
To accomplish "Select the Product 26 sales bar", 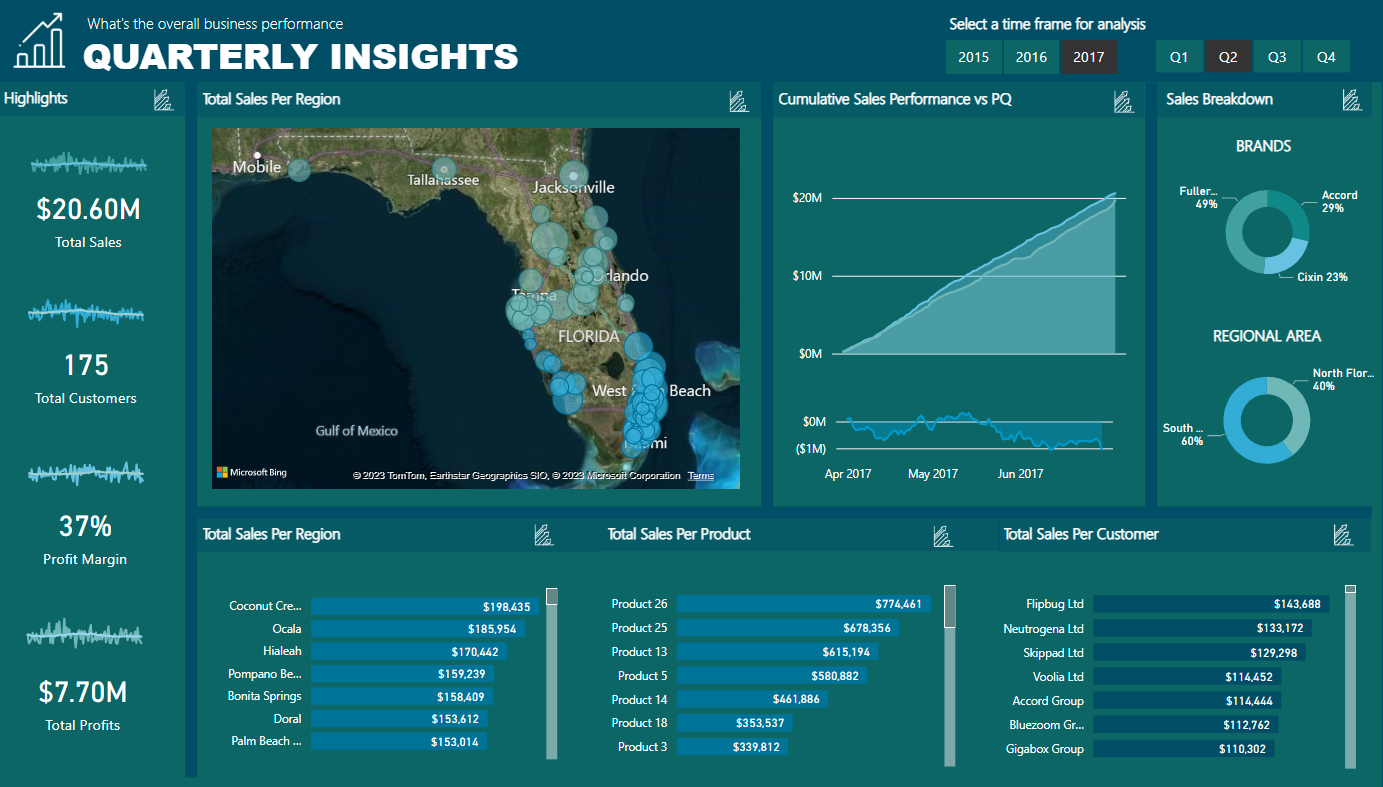I will (803, 604).
